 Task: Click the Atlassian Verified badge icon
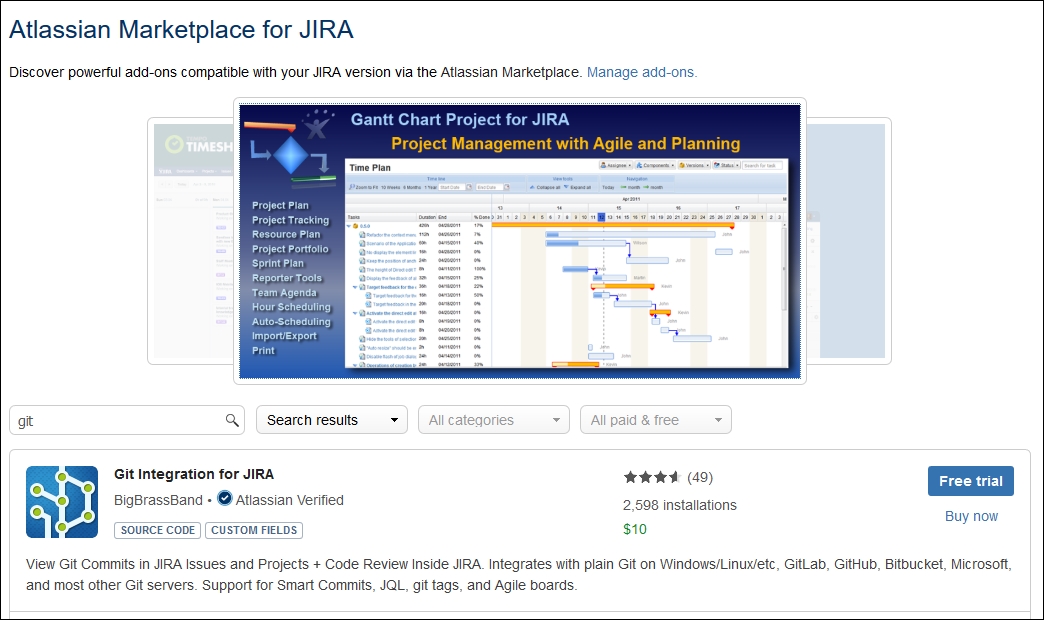tap(225, 499)
